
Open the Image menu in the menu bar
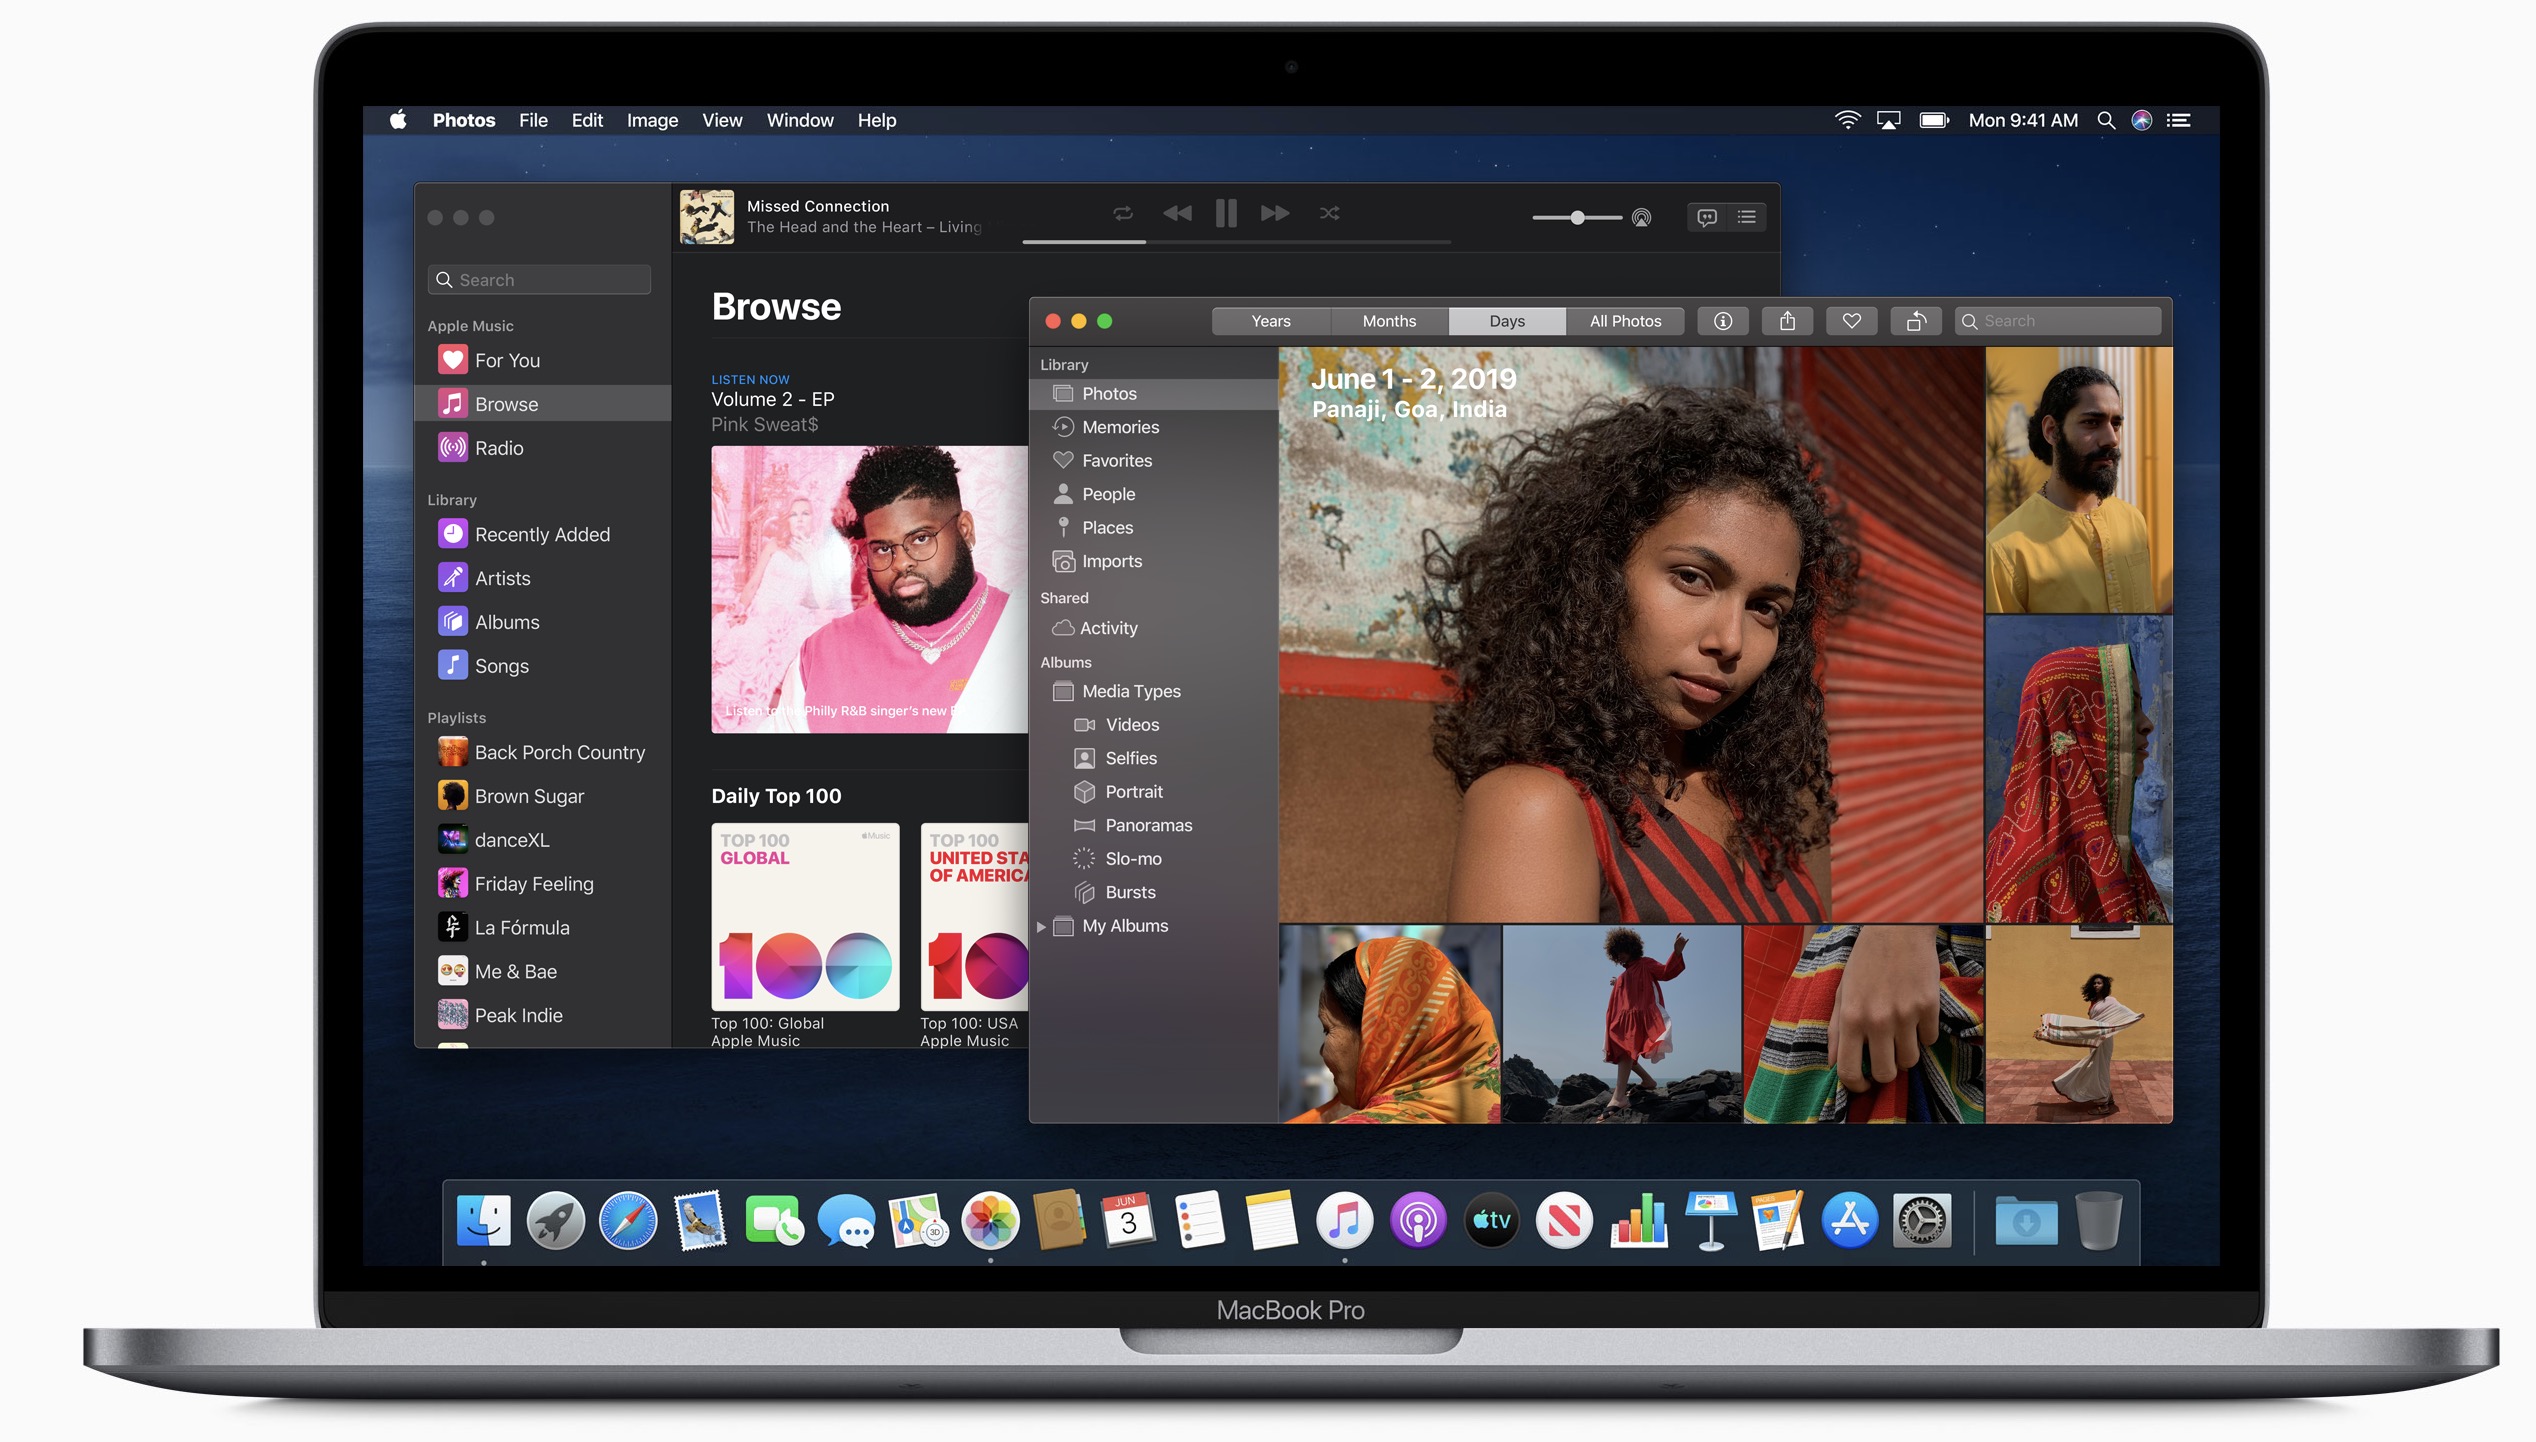click(x=652, y=120)
